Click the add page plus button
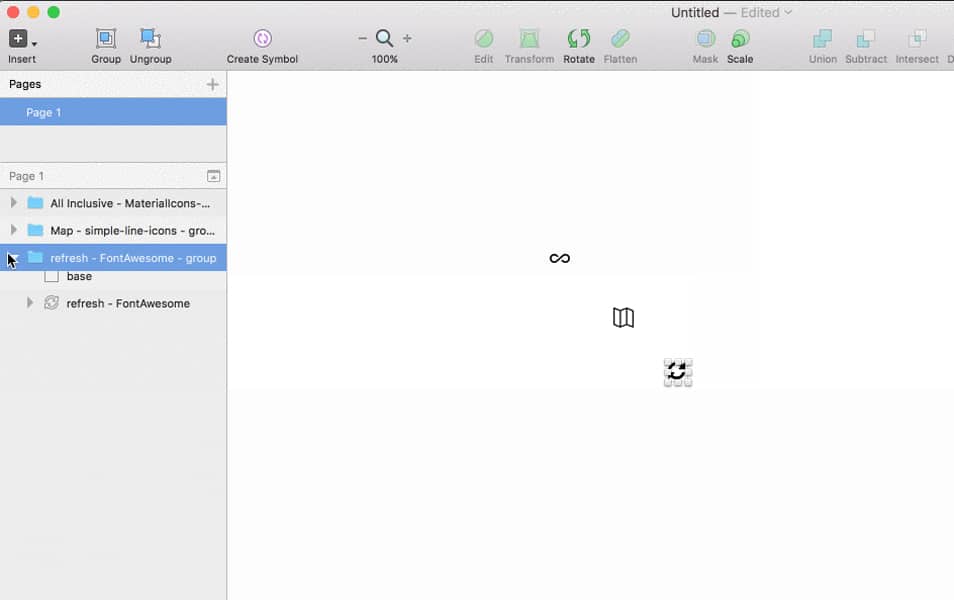The width and height of the screenshot is (954, 600). [x=211, y=84]
